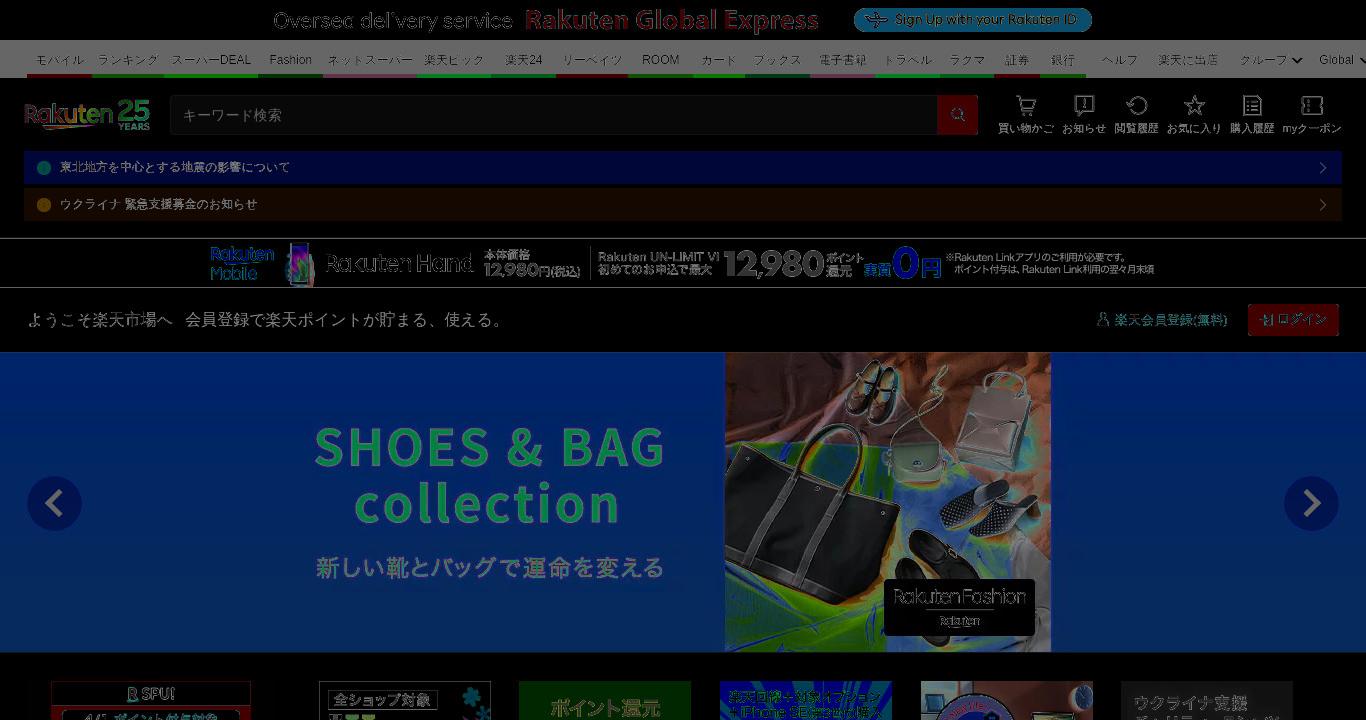
Task: Open the 銀行 nav tab
Action: coord(1063,60)
